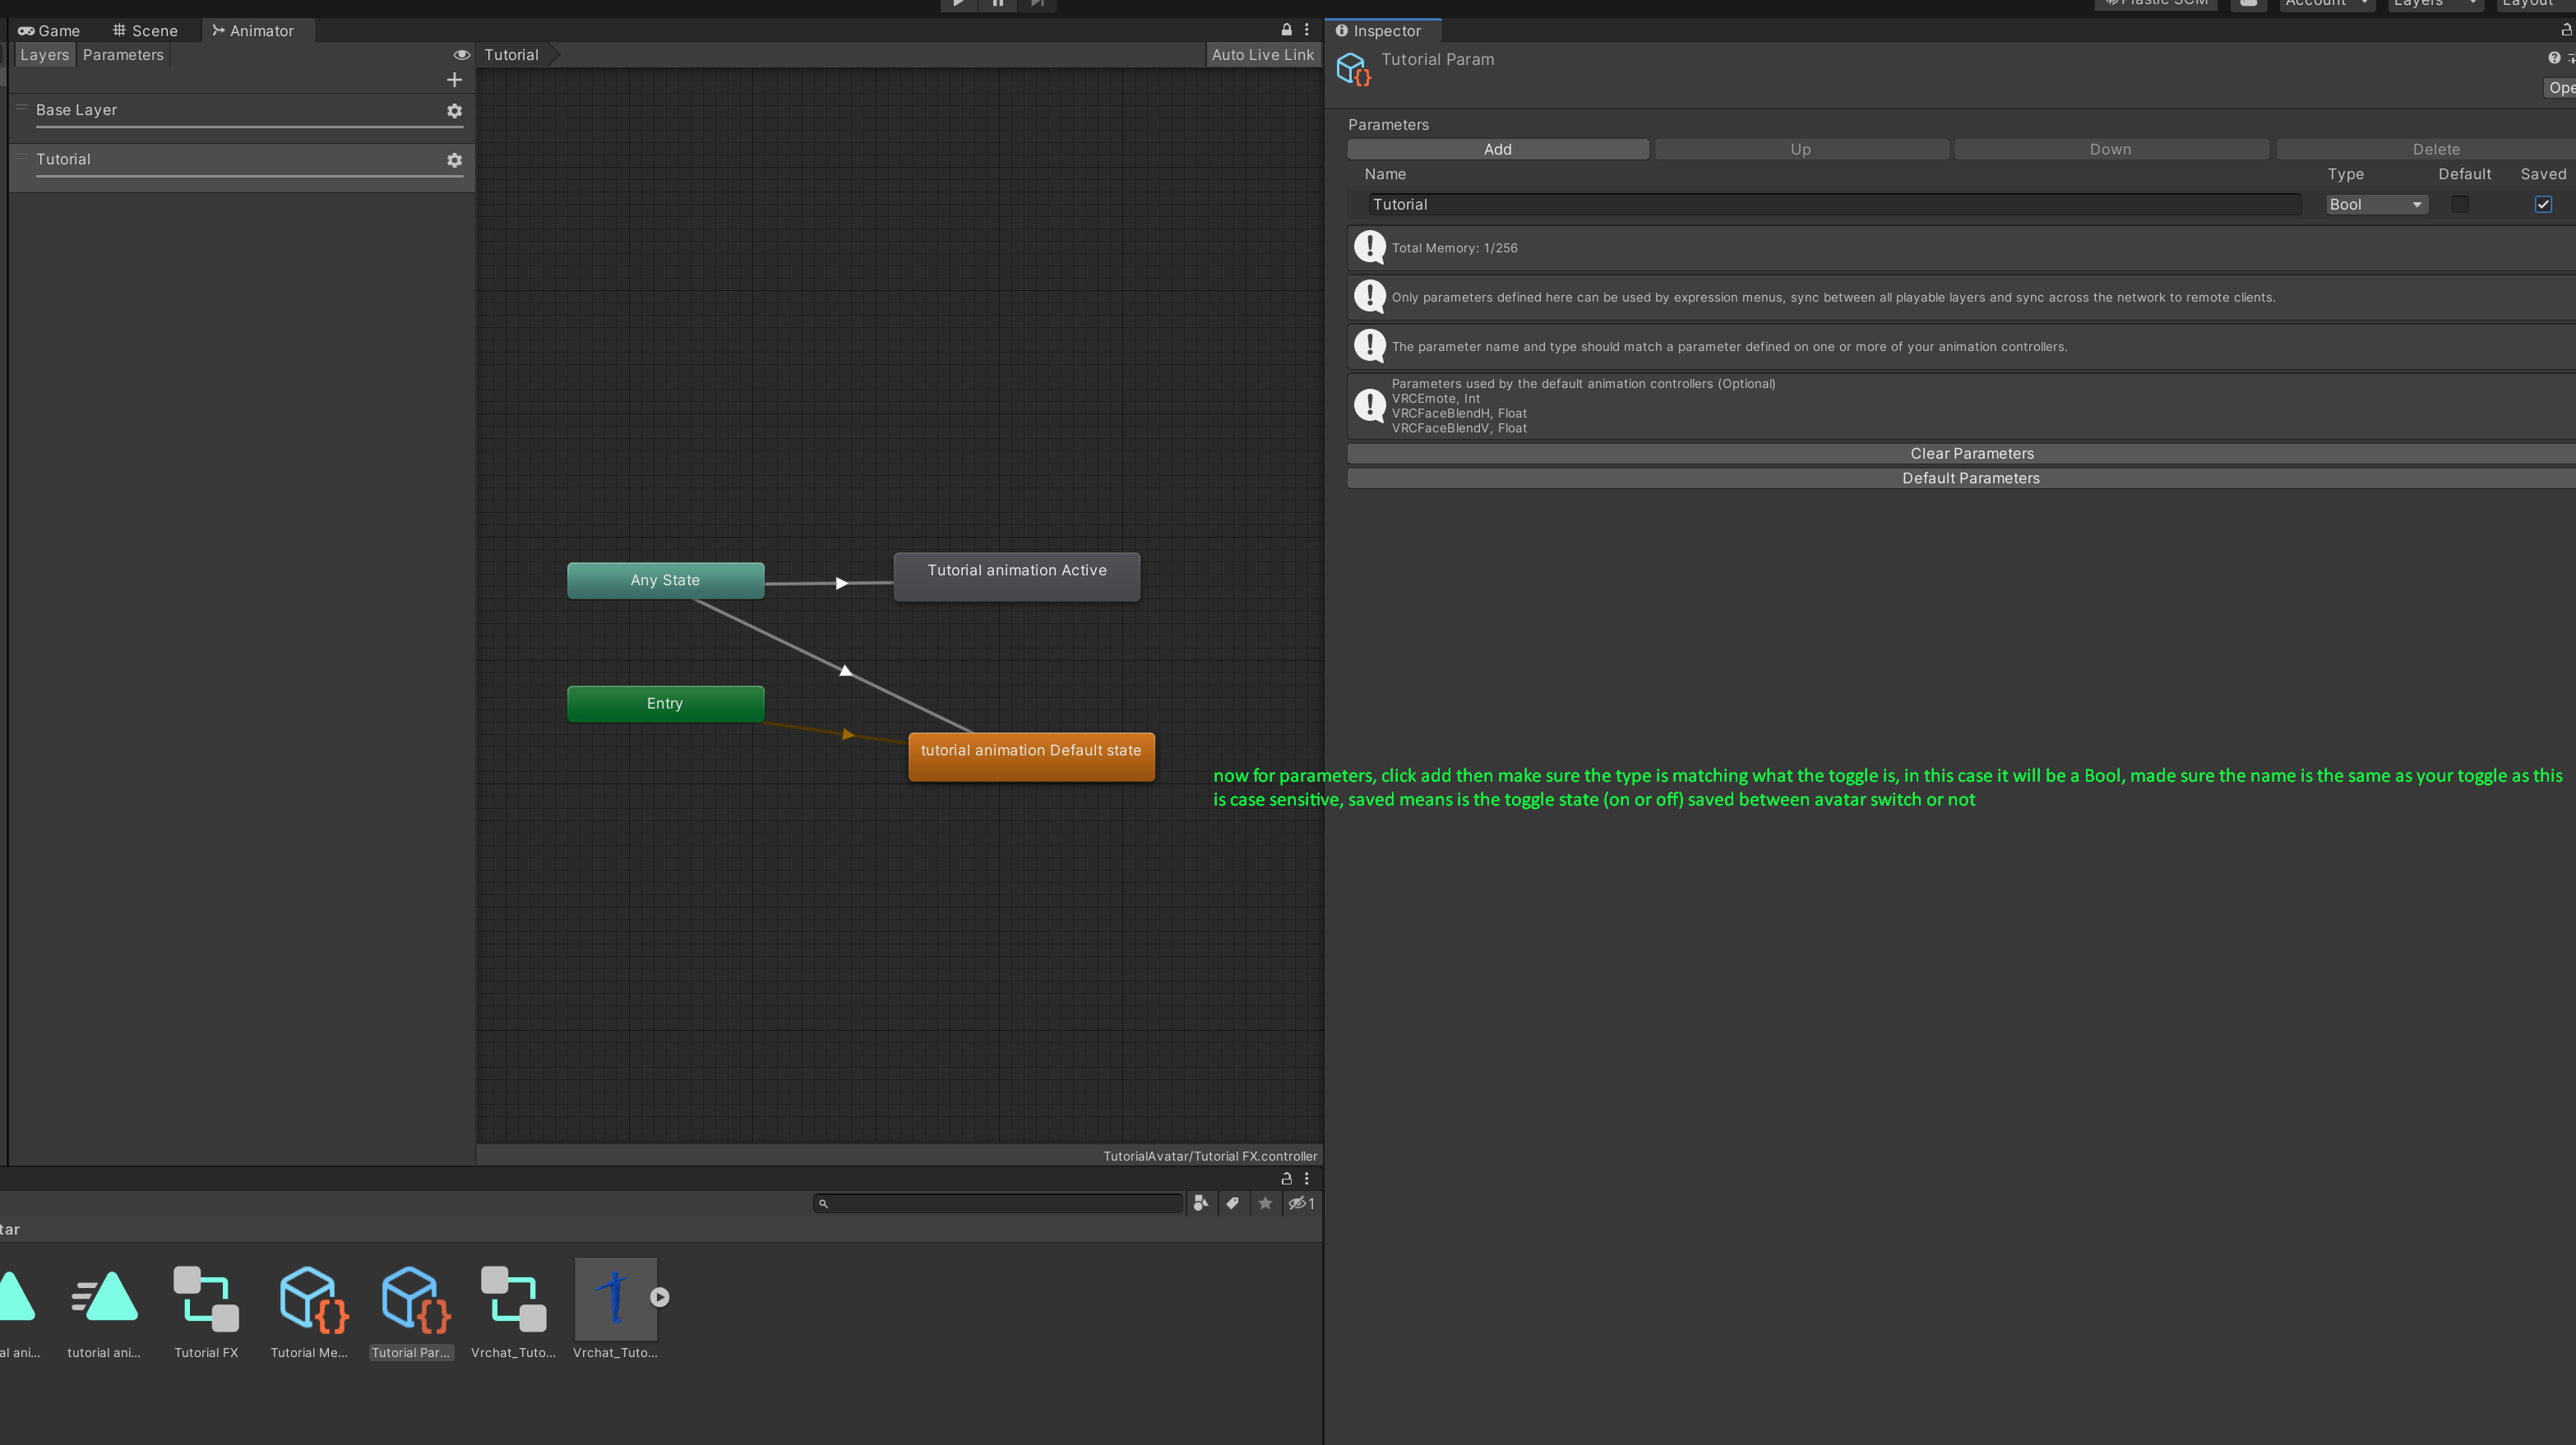Enable the Default checkbox for Tutorial parameter
The height and width of the screenshot is (1445, 2576).
[x=2460, y=204]
